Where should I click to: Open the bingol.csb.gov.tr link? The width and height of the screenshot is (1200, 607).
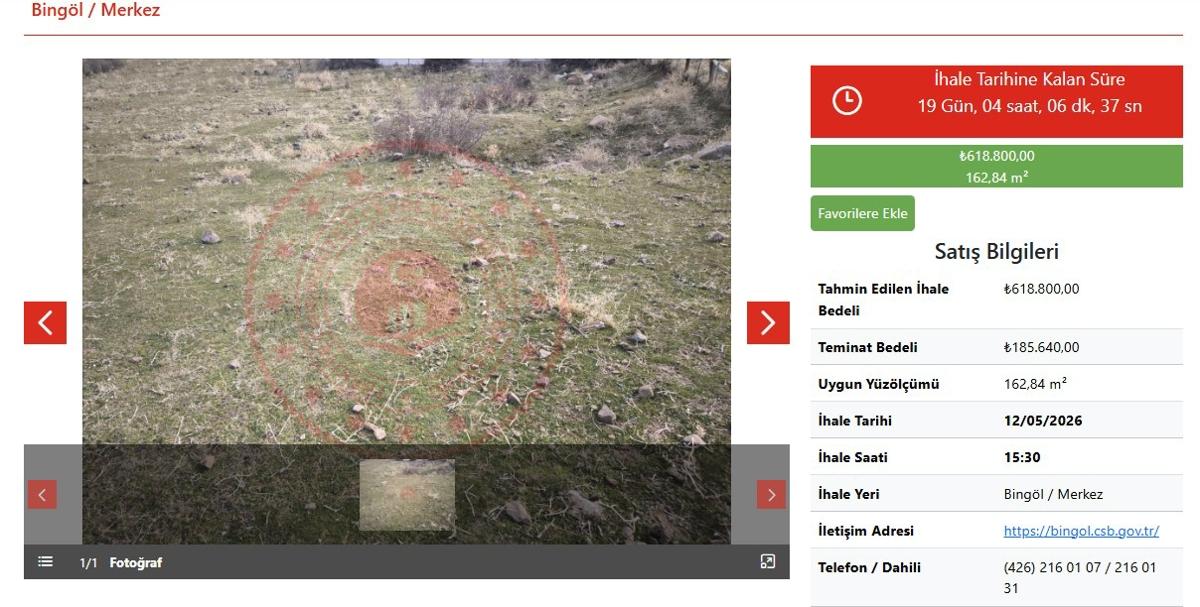(1081, 531)
